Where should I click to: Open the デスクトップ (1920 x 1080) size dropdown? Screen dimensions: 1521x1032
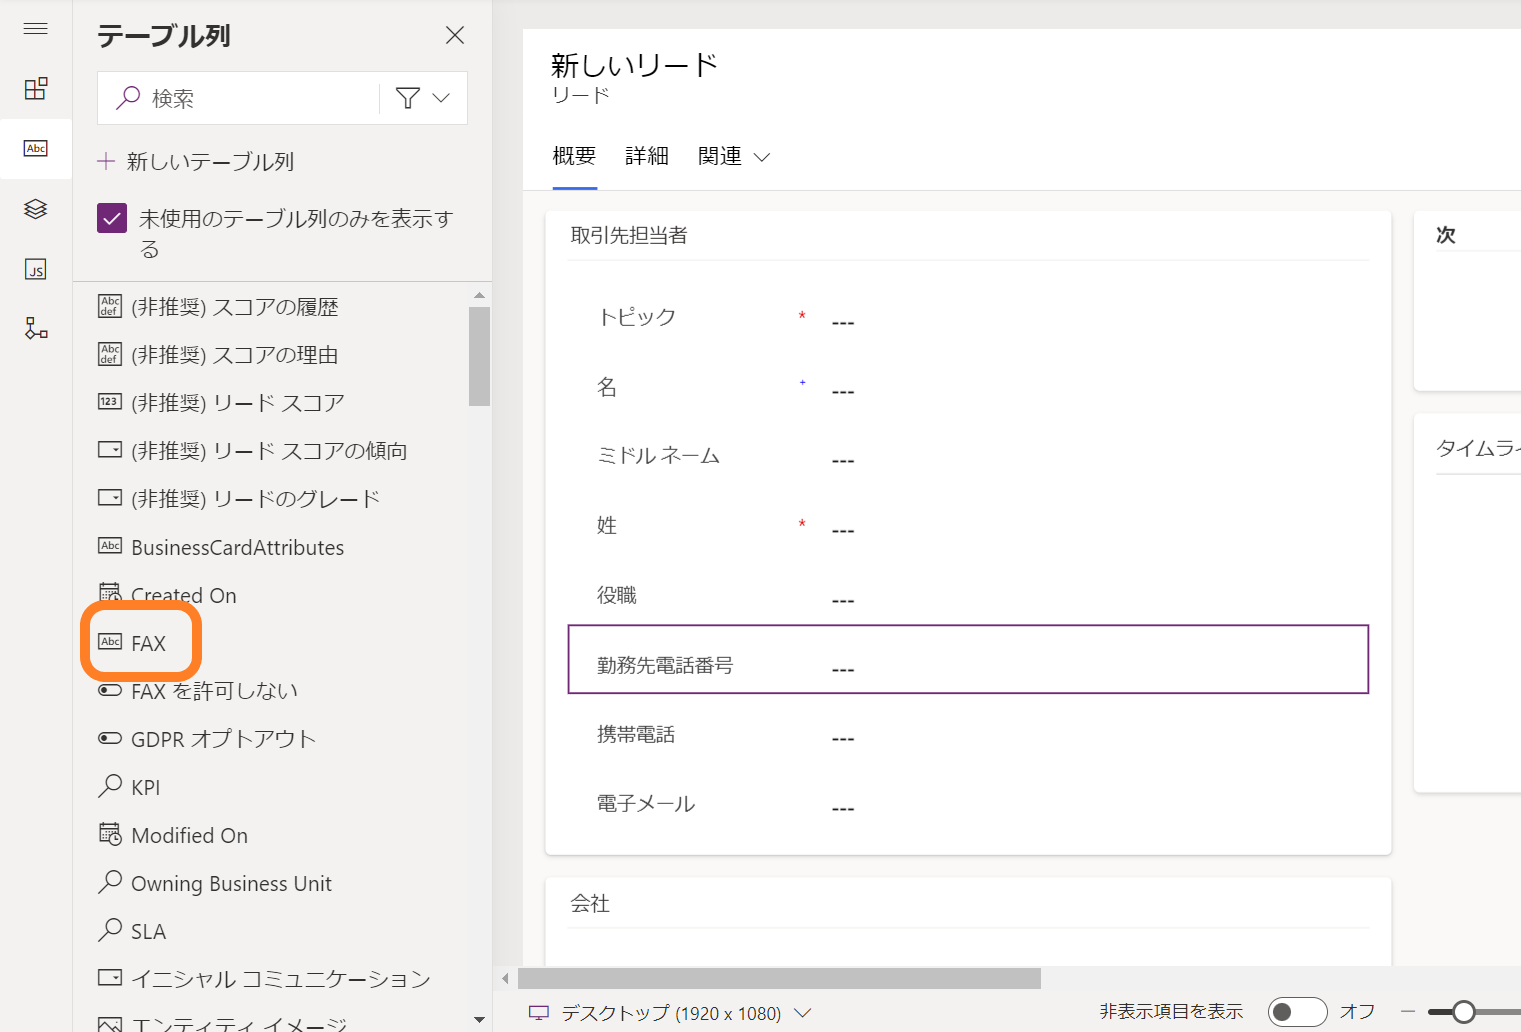pos(685,1013)
